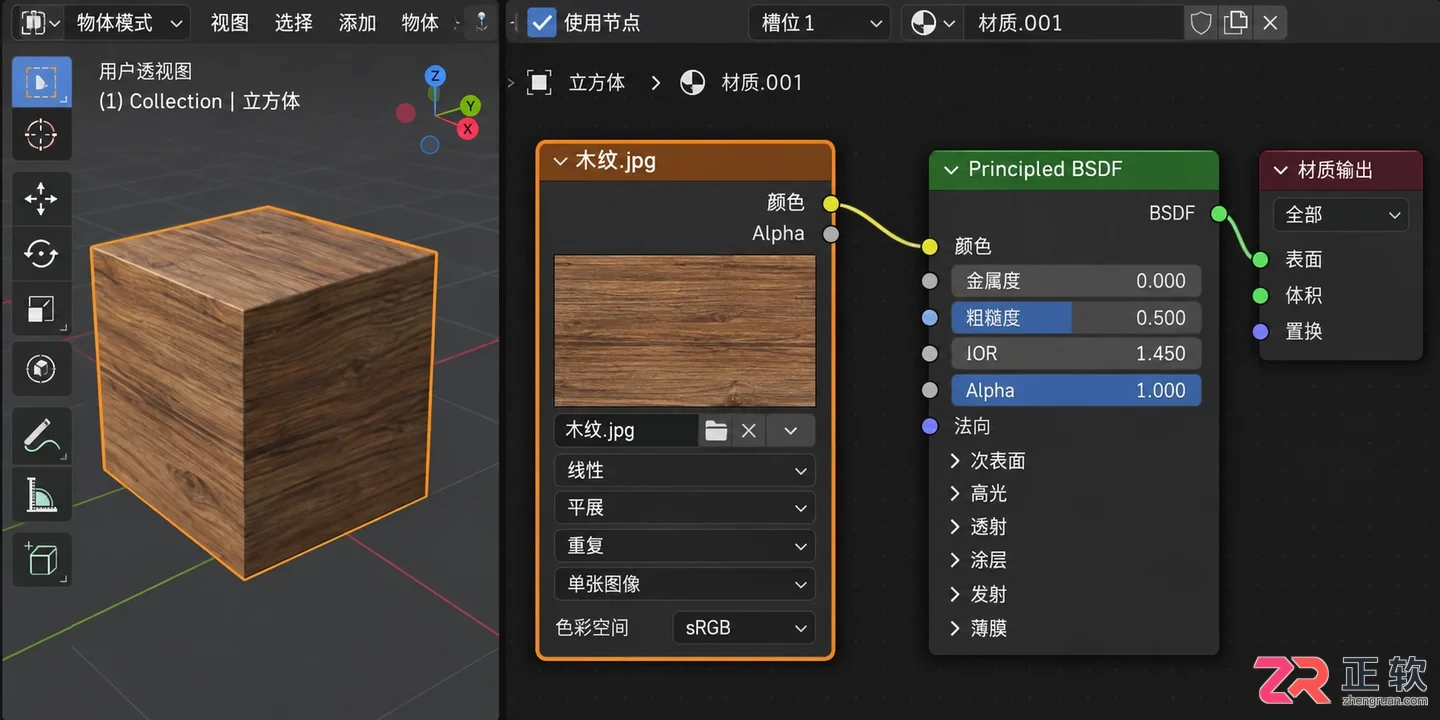The width and height of the screenshot is (1440, 720).
Task: Select the box select tool
Action: pos(41,82)
